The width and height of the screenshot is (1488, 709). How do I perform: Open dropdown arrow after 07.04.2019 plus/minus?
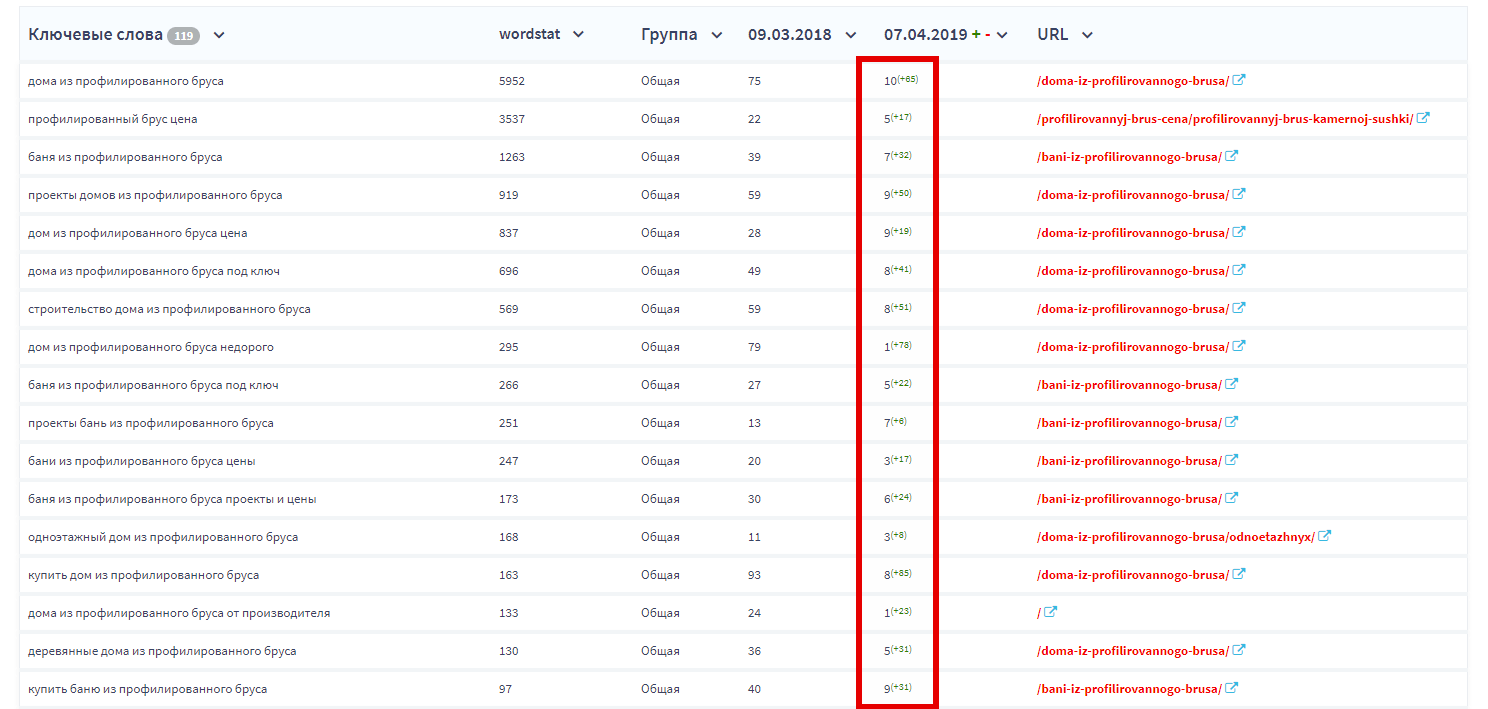point(1002,35)
